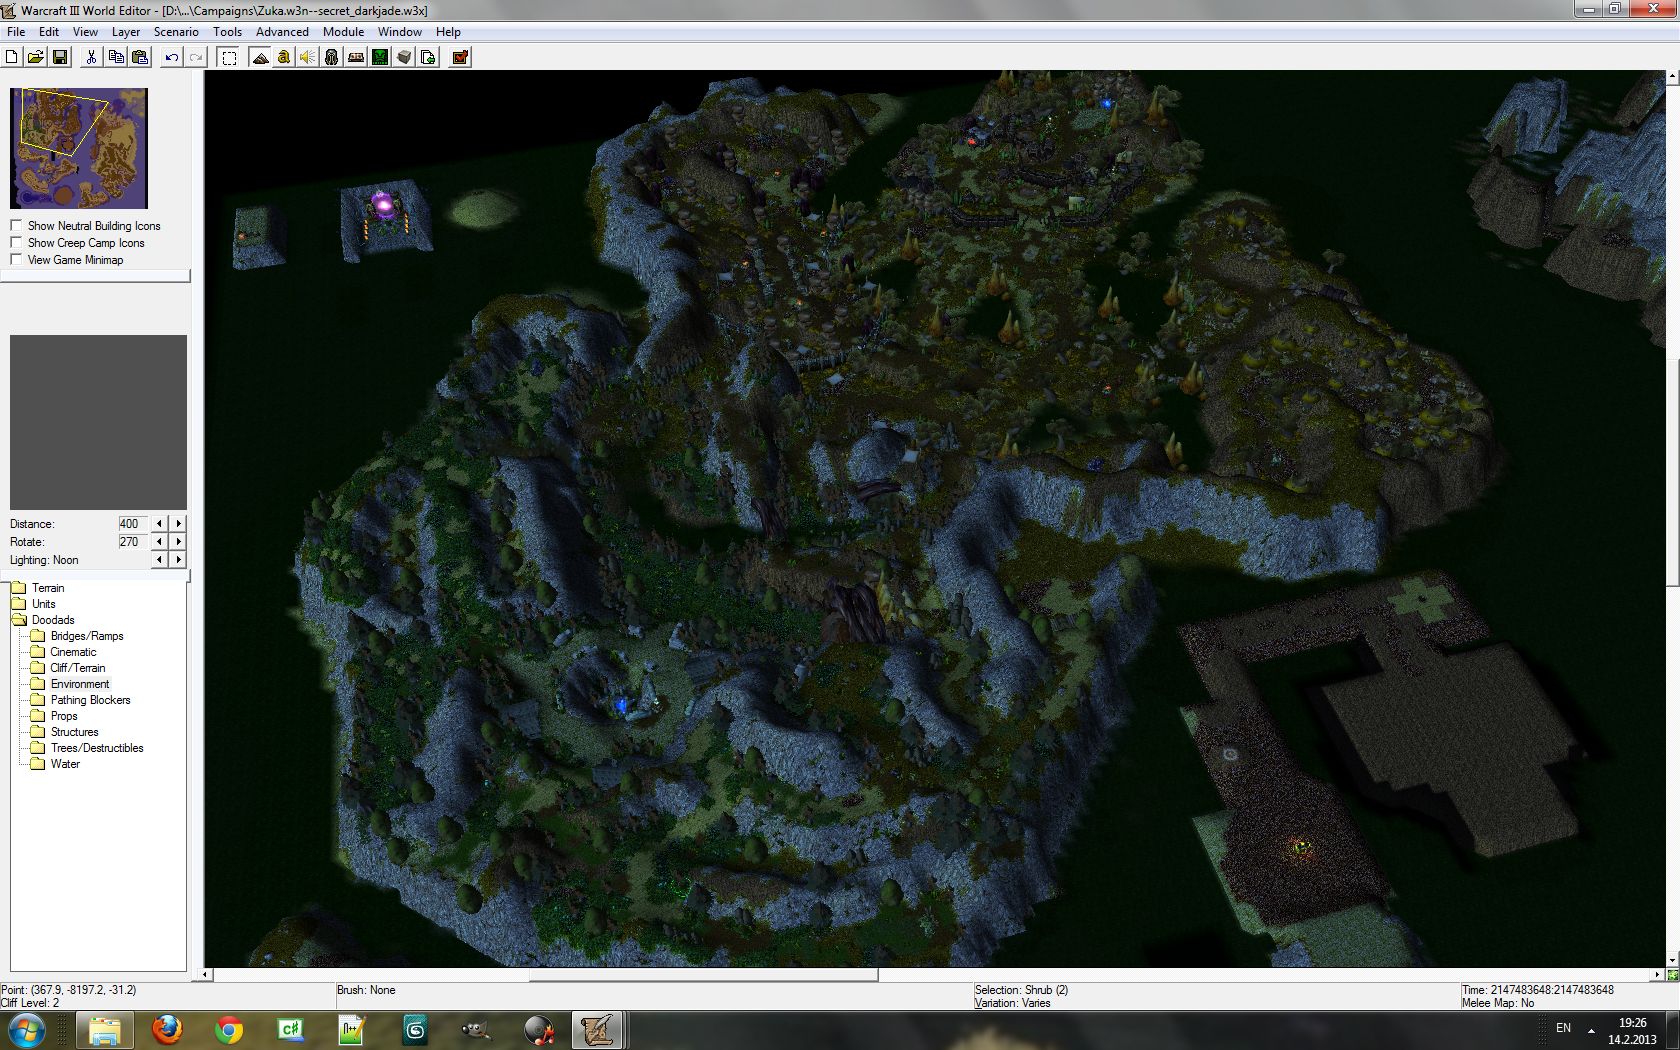Screen dimensions: 1680x1050
Task: Open the Windows Start menu orb
Action: 25,1029
